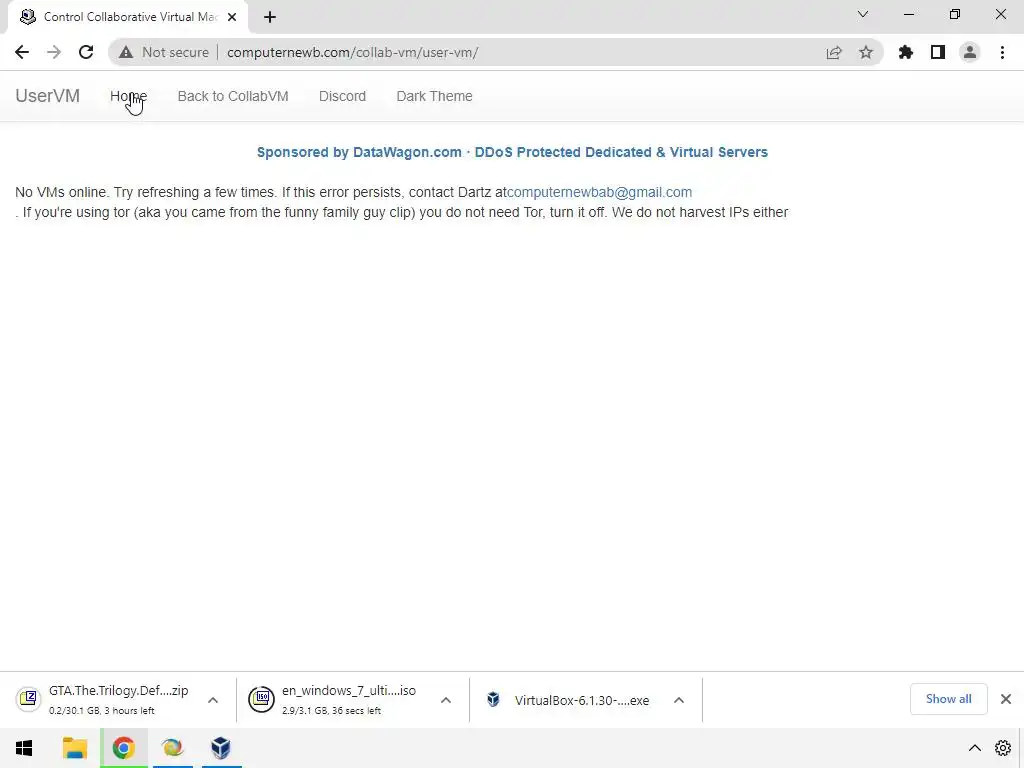
Task: Open the Chrome extensions puzzle icon
Action: coord(906,52)
